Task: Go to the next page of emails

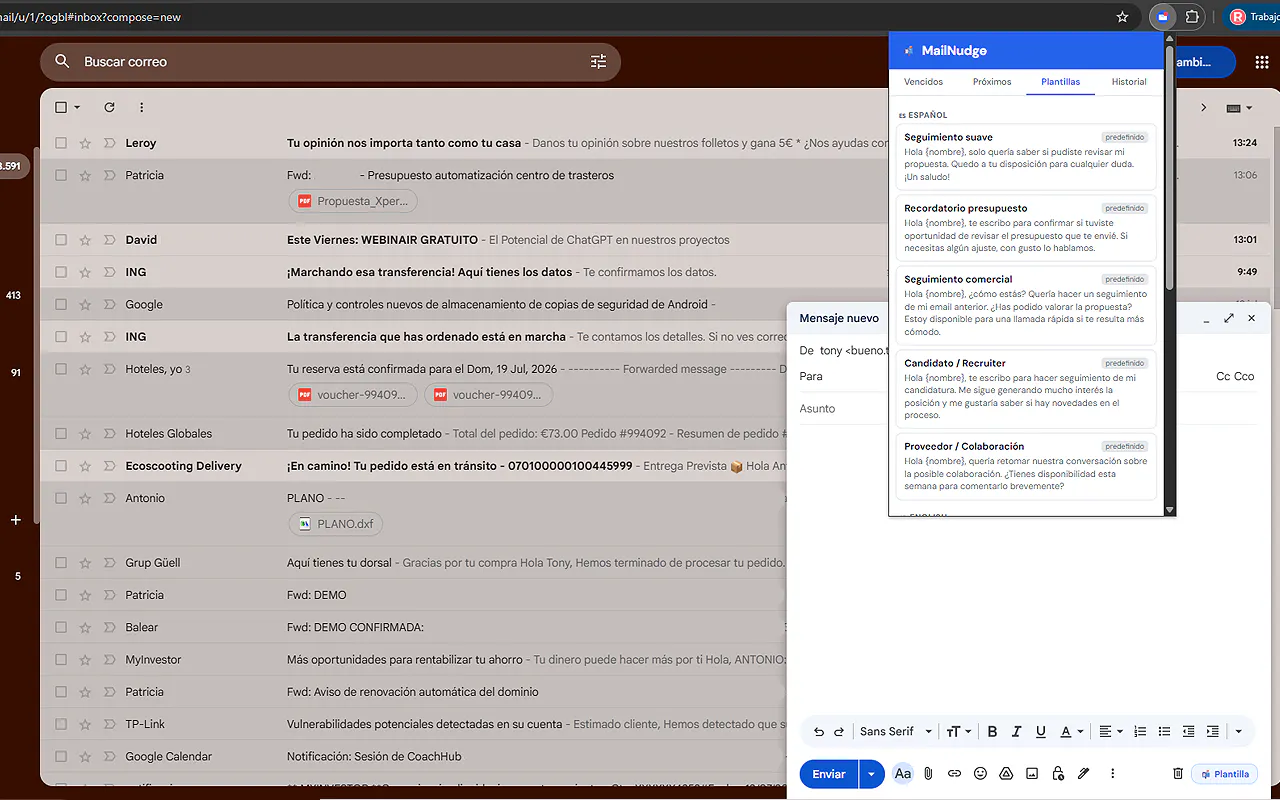Action: pos(1203,107)
